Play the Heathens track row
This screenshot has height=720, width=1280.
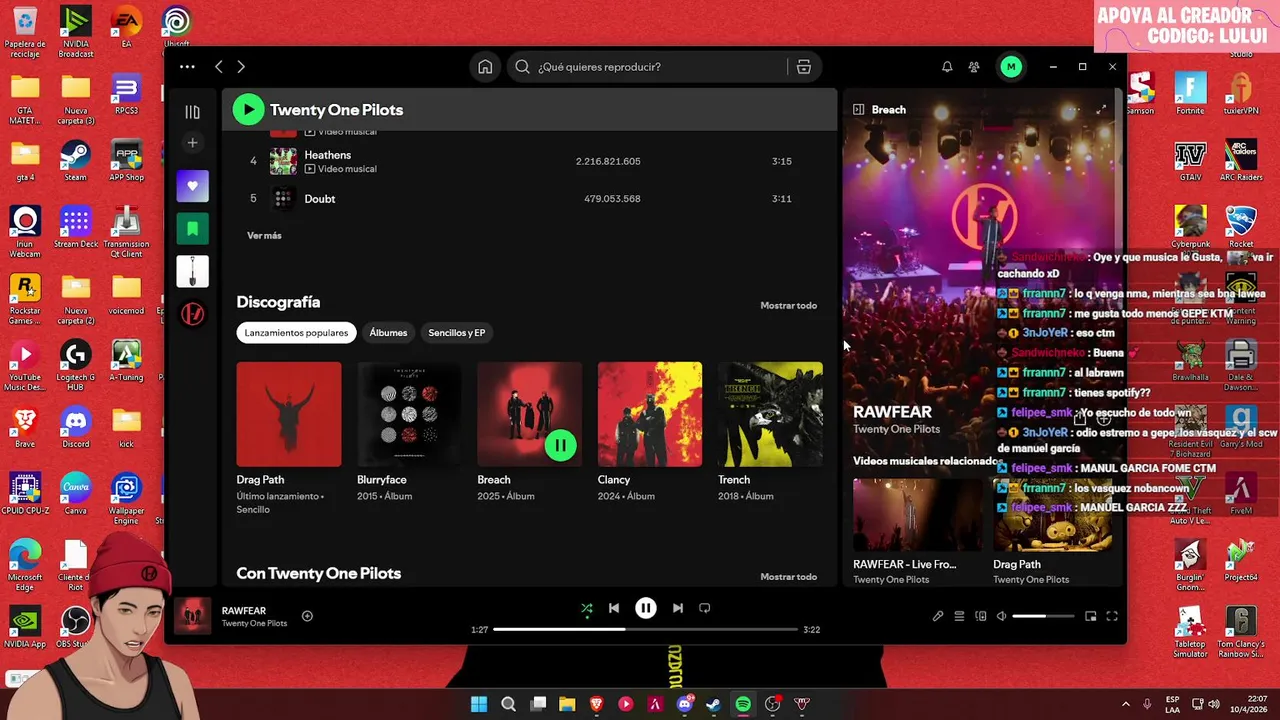pyautogui.click(x=529, y=161)
